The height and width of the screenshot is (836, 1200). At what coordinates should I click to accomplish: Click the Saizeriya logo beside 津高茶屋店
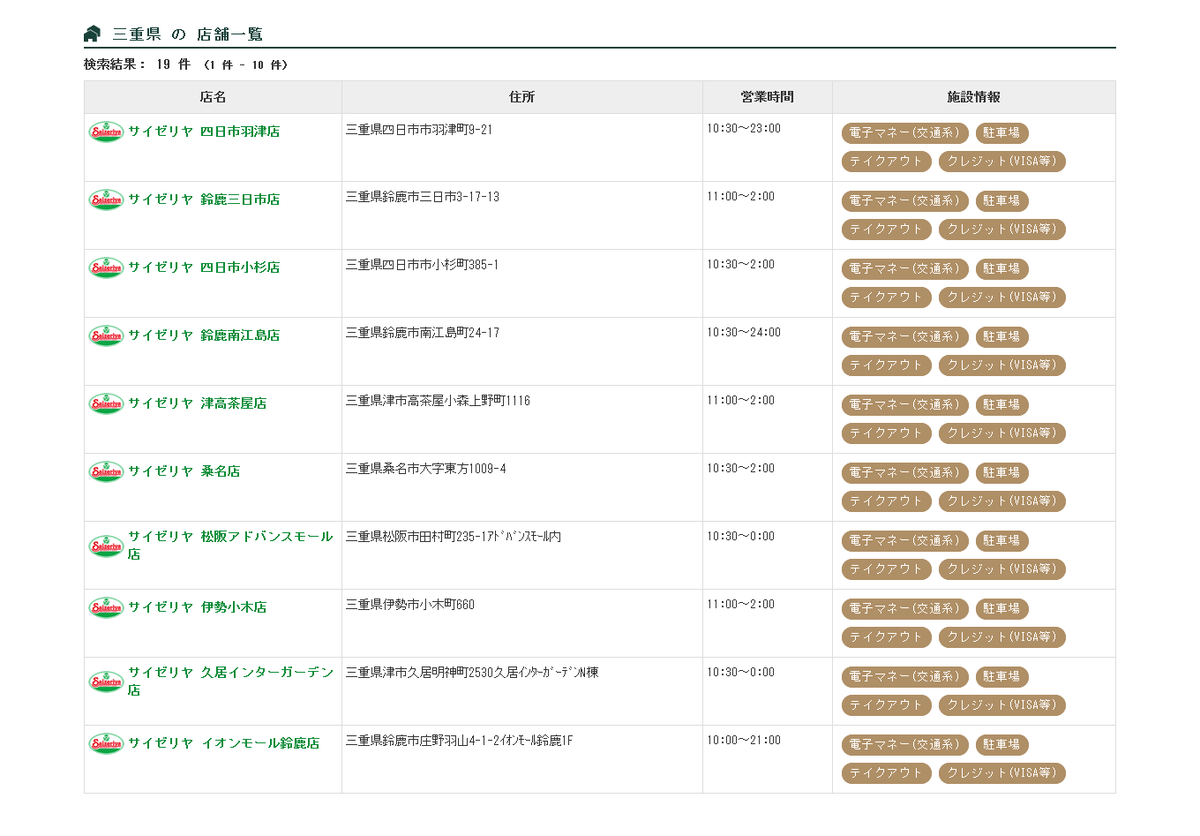pos(106,403)
